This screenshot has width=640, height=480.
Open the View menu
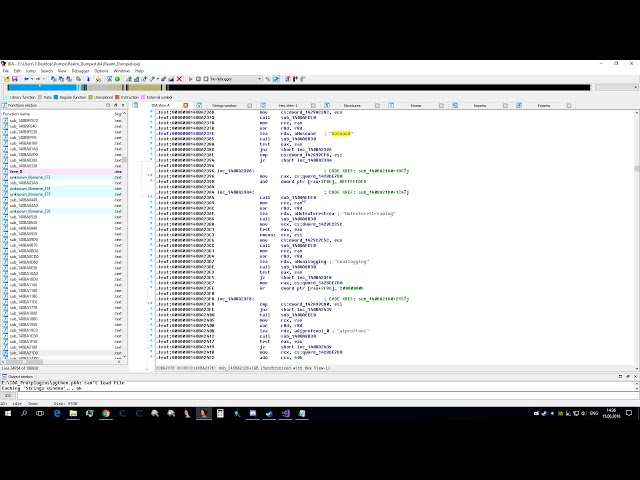pos(62,71)
